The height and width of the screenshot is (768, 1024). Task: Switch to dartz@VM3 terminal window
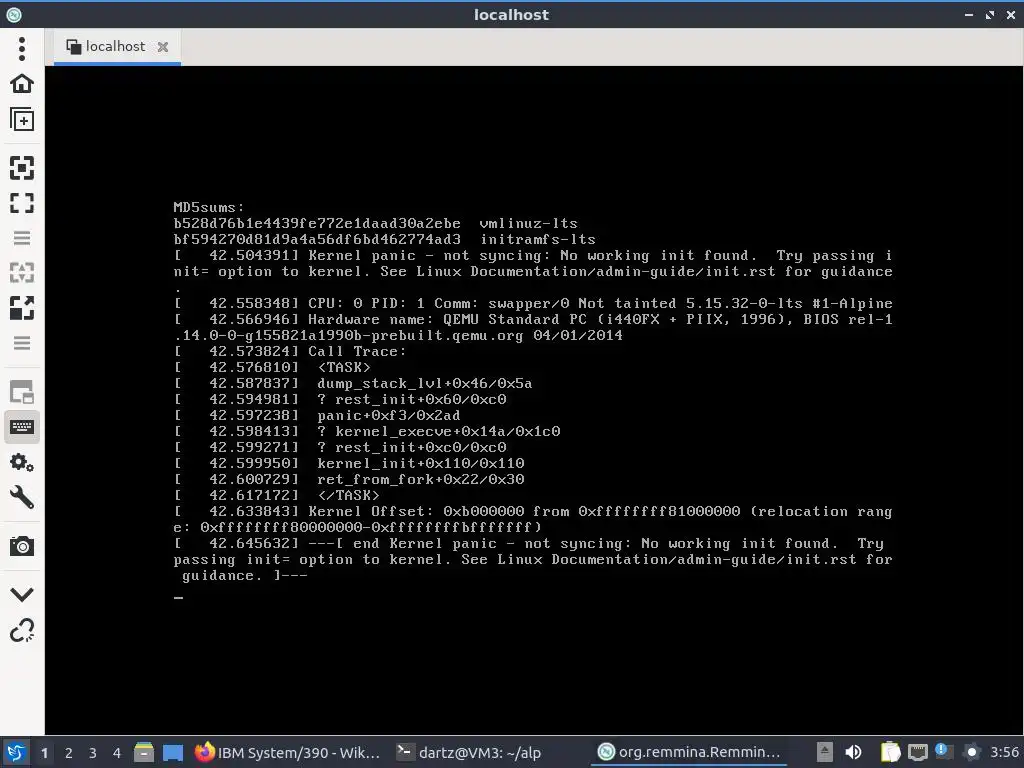pos(470,752)
